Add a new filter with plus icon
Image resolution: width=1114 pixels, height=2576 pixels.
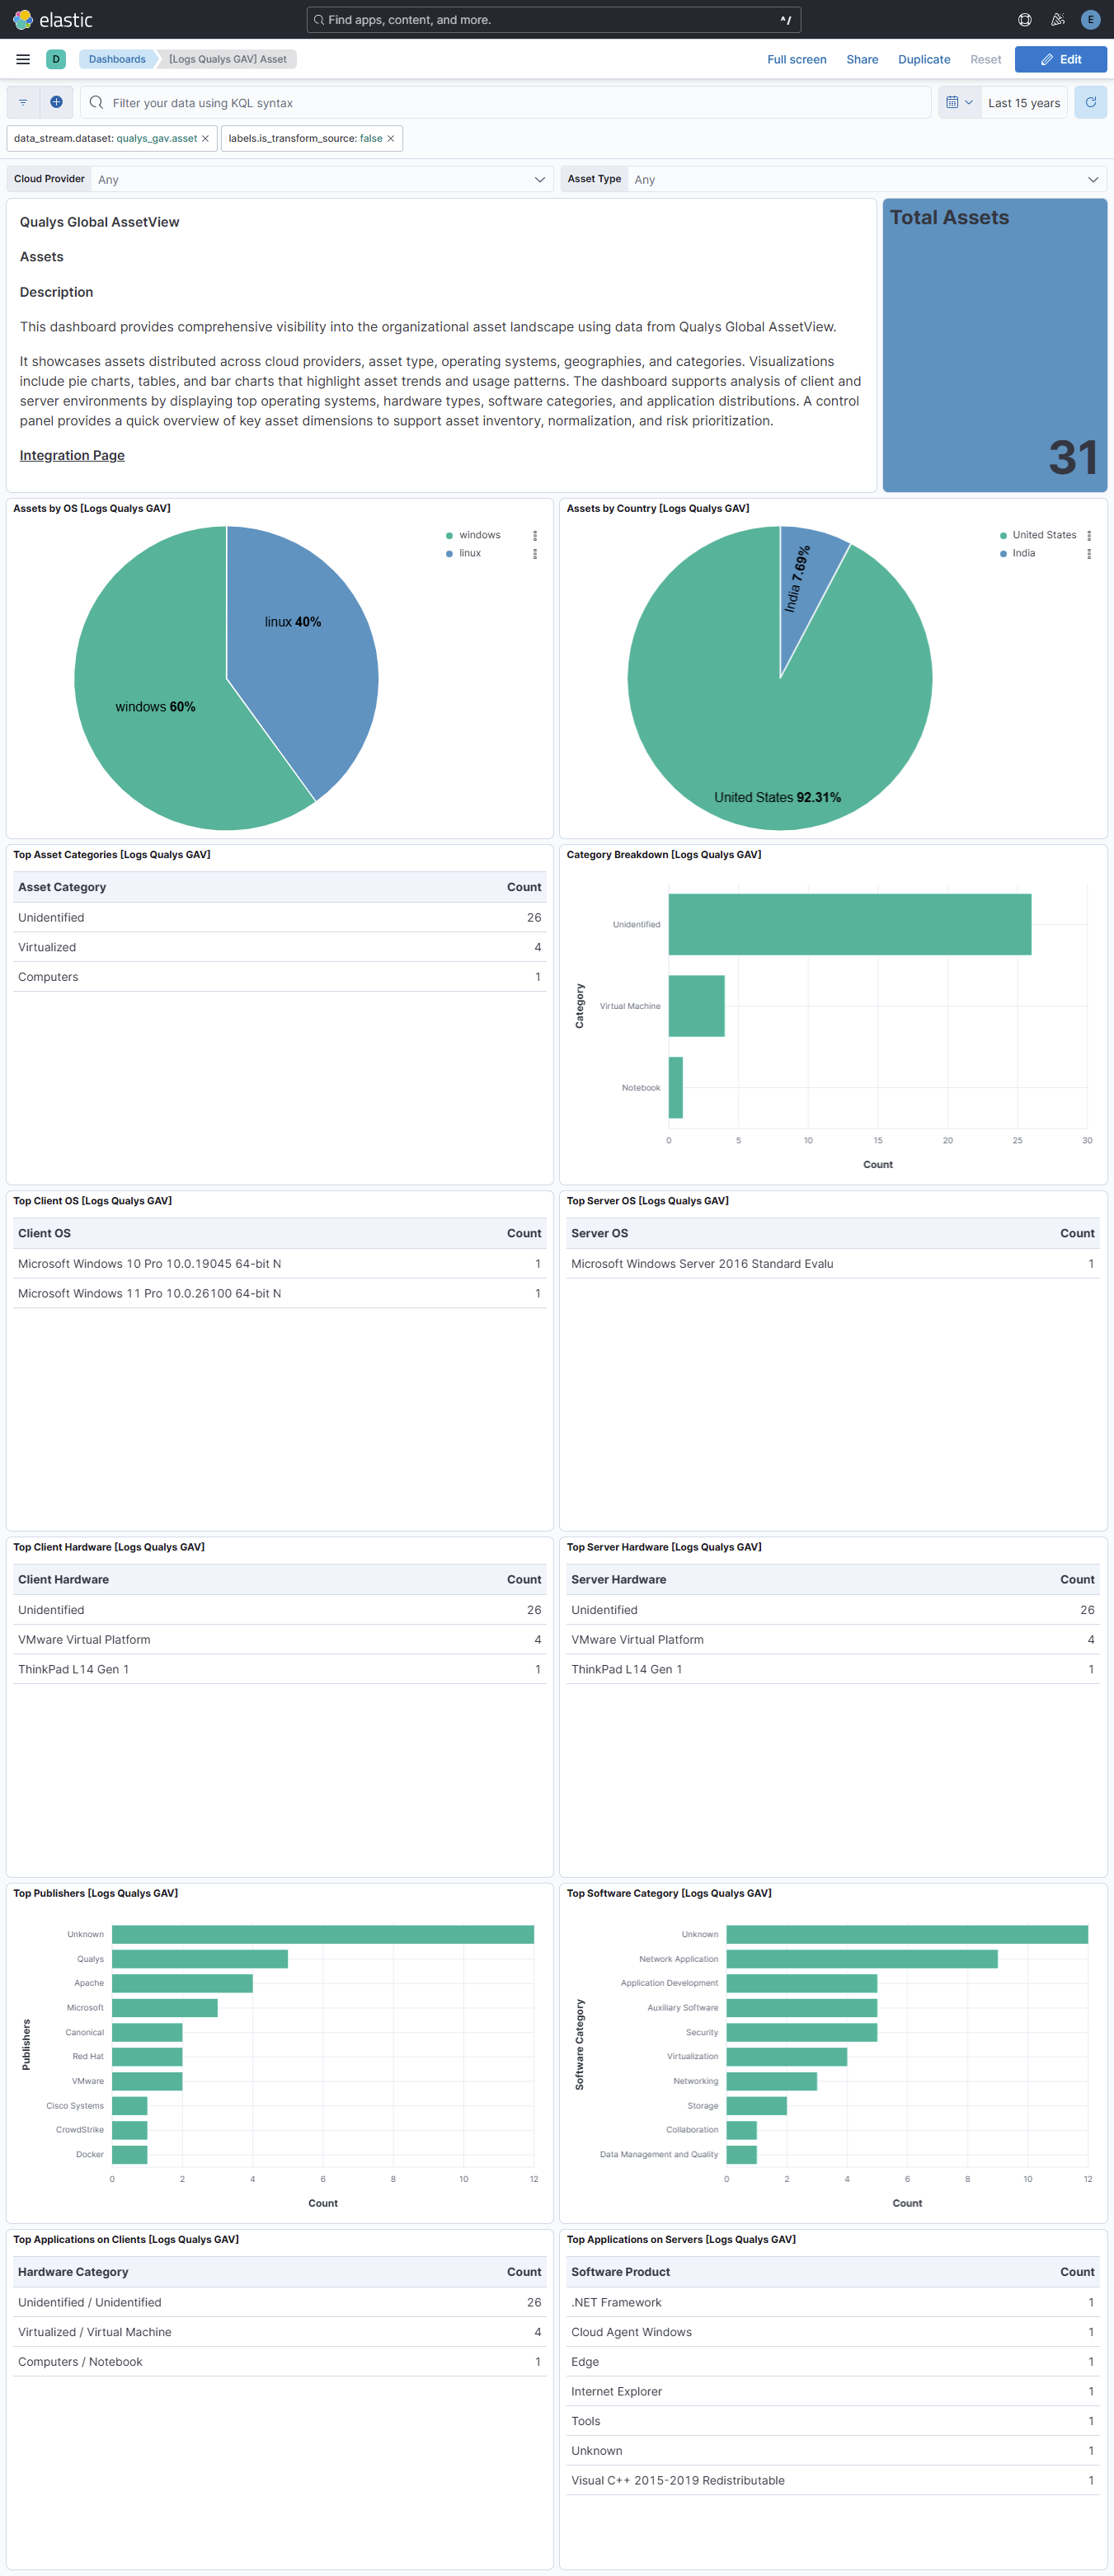point(56,102)
